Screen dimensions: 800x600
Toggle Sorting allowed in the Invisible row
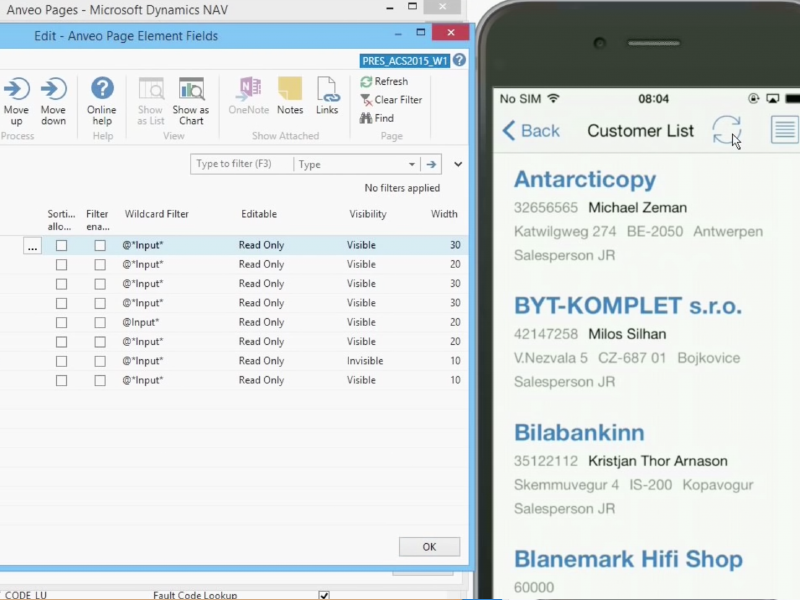tap(61, 361)
